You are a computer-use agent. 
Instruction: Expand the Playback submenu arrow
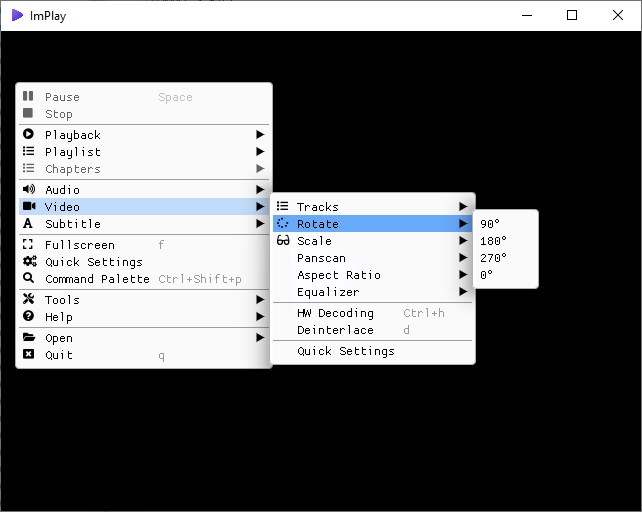tap(260, 134)
